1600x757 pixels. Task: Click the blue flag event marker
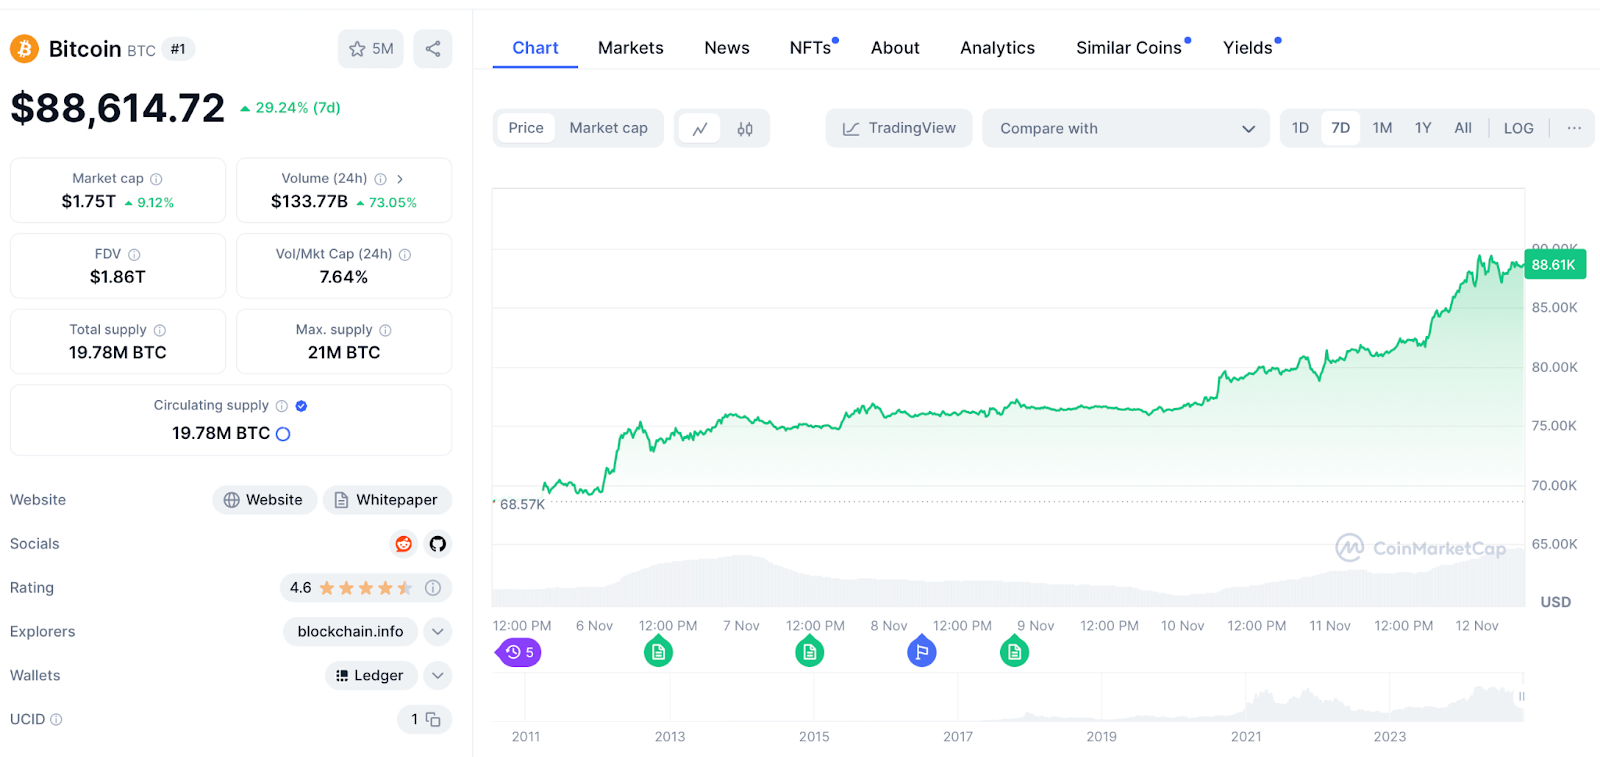tap(922, 652)
